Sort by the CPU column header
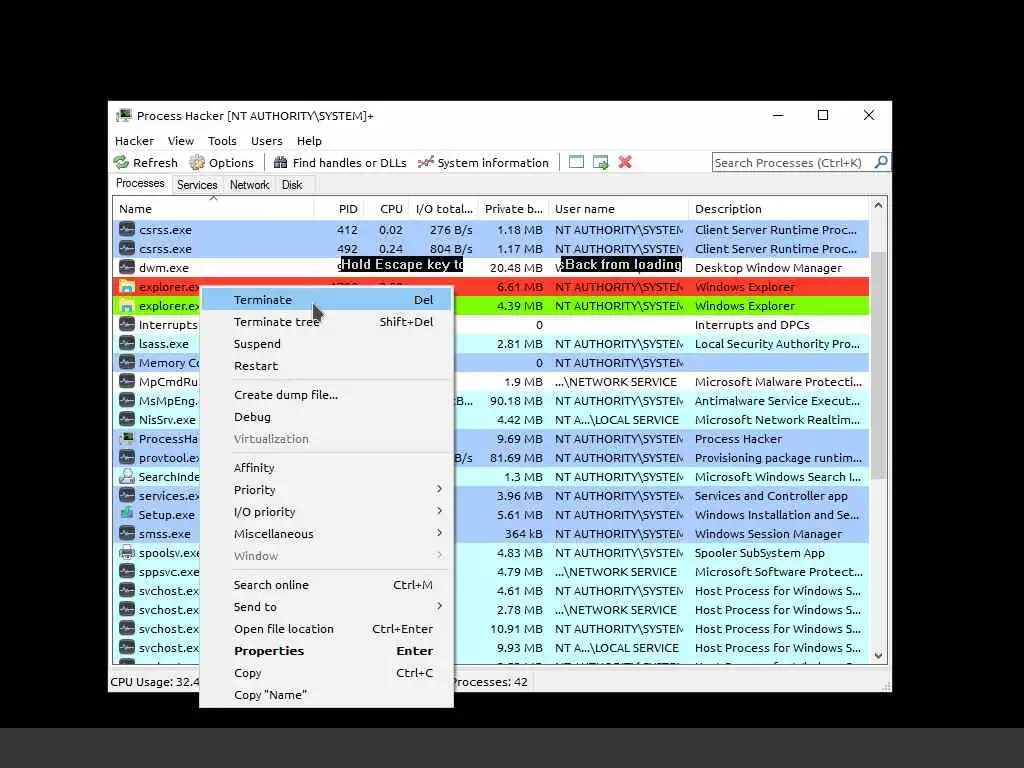This screenshot has width=1024, height=768. pyautogui.click(x=389, y=209)
